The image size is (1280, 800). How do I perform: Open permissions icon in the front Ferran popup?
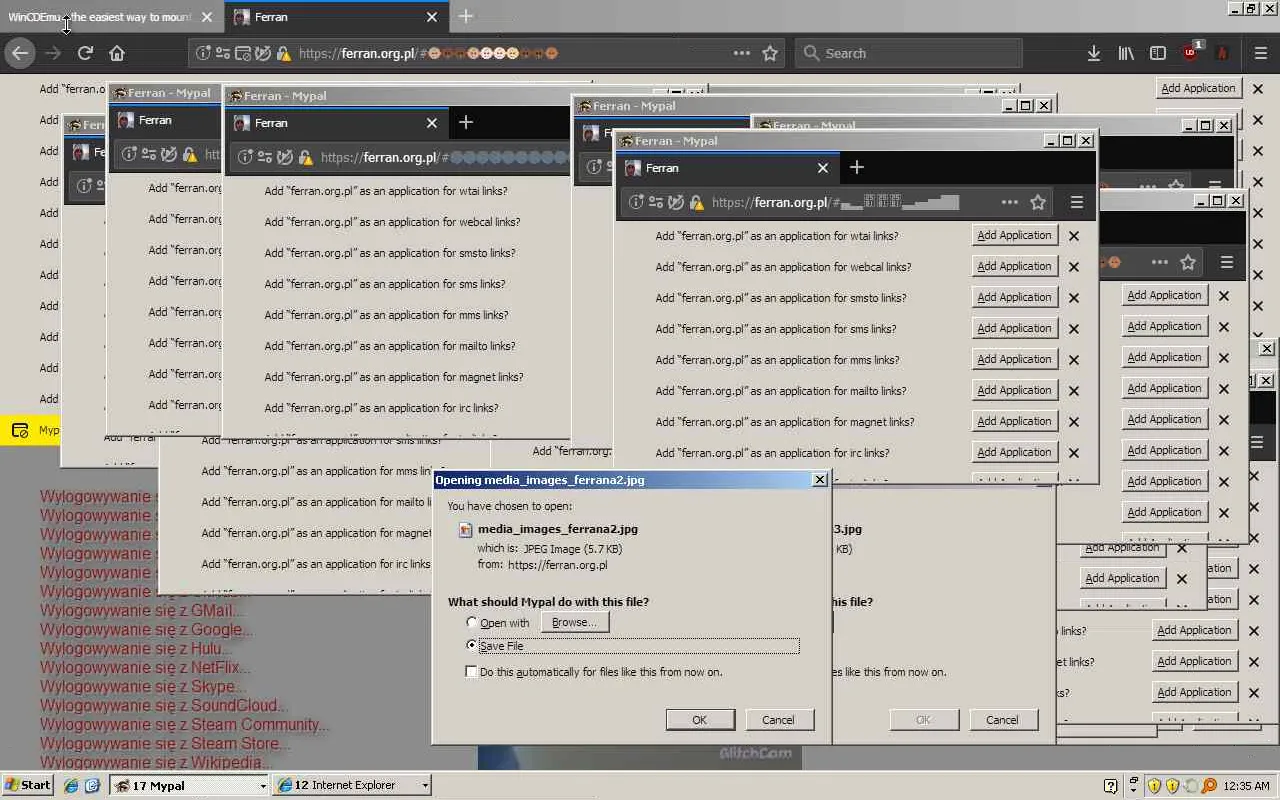click(x=655, y=202)
